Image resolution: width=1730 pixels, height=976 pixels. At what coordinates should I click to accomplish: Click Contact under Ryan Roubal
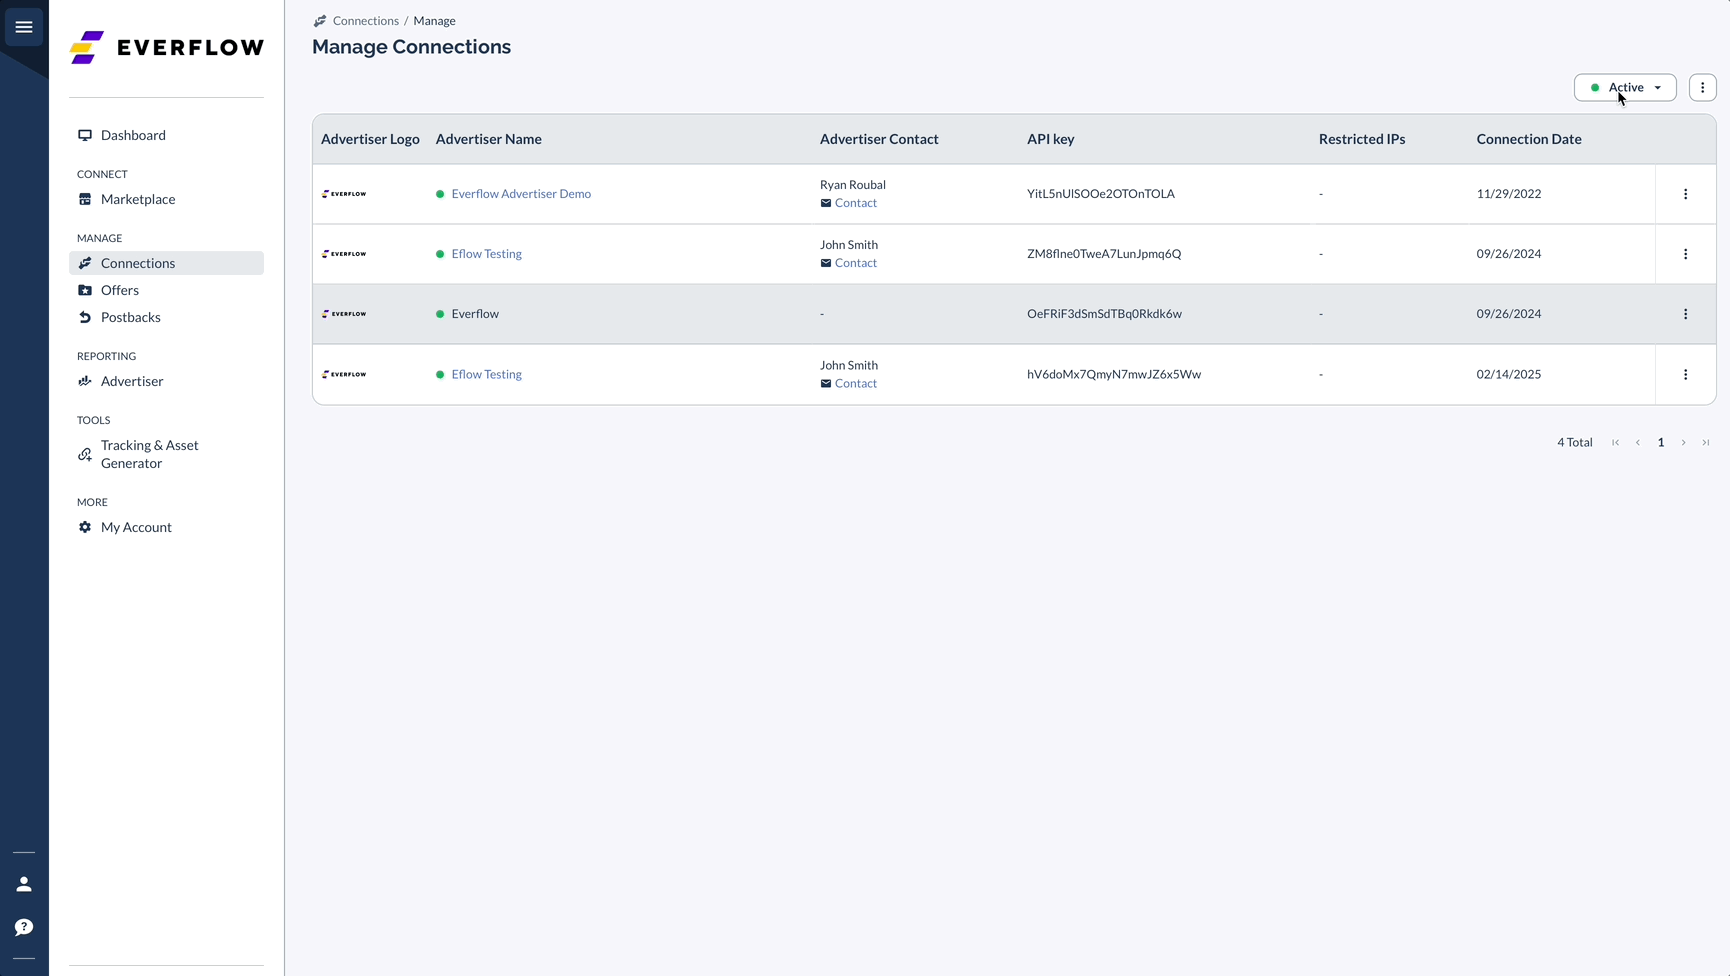856,202
